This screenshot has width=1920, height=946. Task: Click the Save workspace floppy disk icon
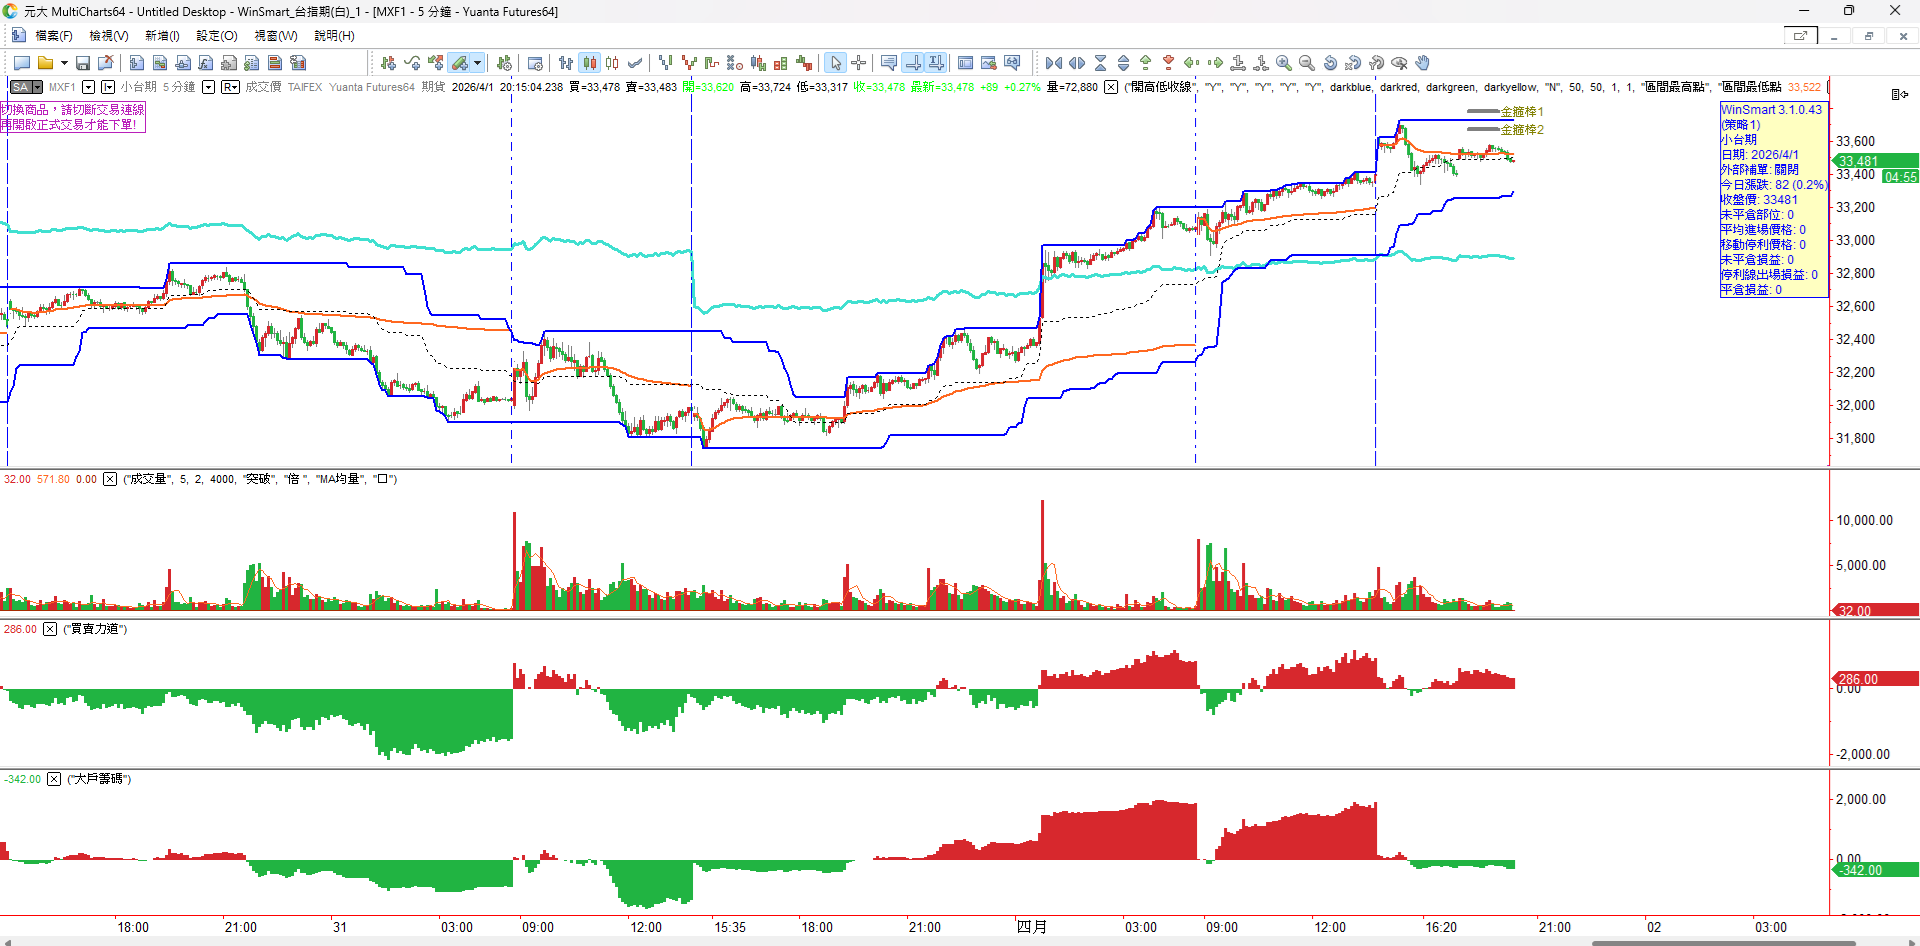click(x=83, y=63)
